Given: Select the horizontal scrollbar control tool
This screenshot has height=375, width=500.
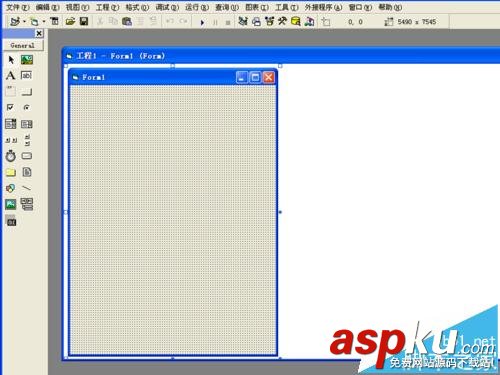Looking at the screenshot, I should click(x=11, y=140).
